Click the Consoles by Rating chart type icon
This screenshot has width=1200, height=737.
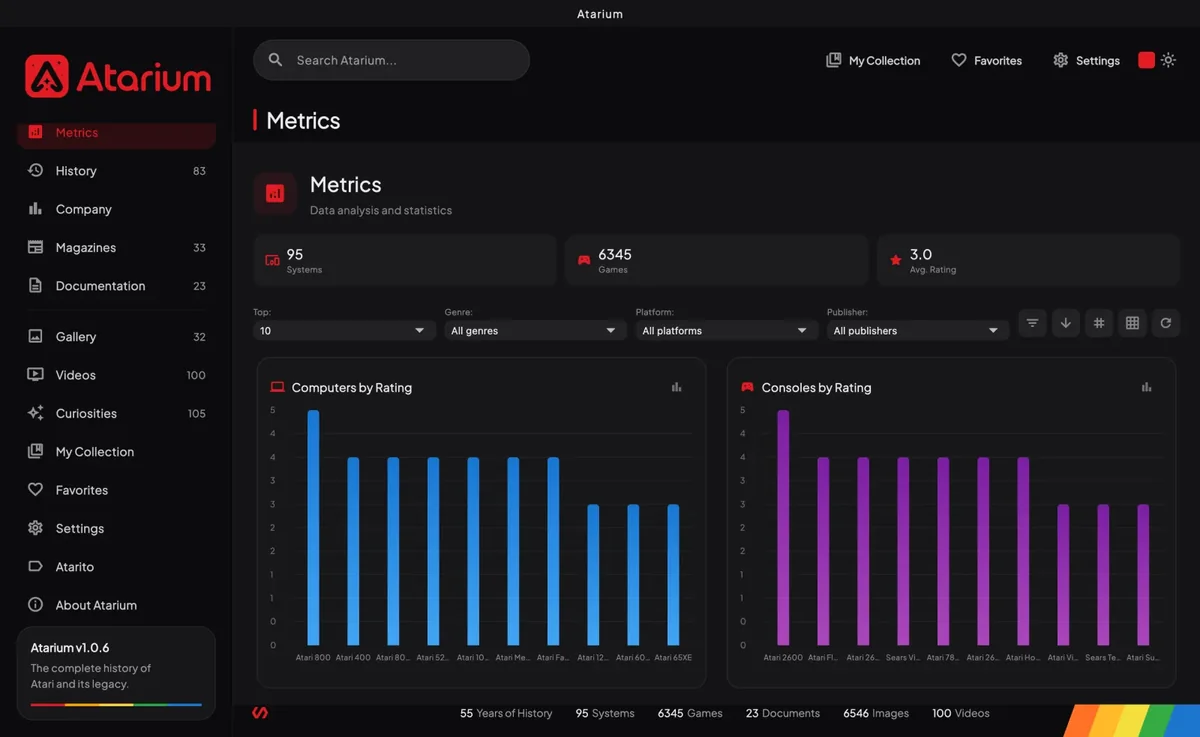[x=1147, y=387]
